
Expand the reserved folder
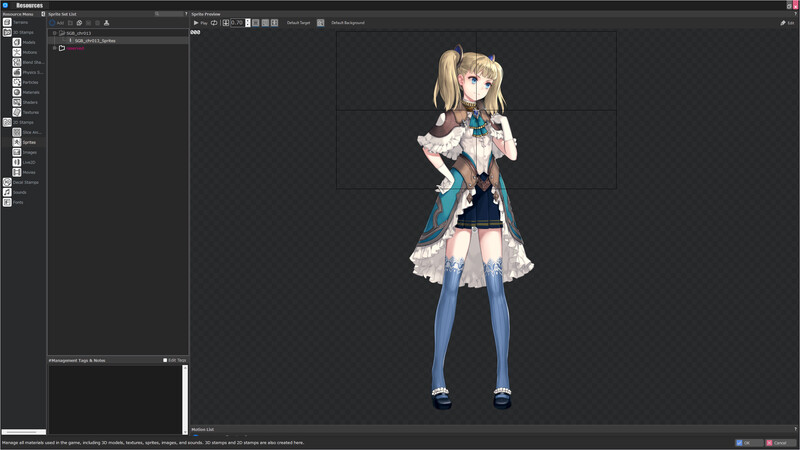click(55, 48)
